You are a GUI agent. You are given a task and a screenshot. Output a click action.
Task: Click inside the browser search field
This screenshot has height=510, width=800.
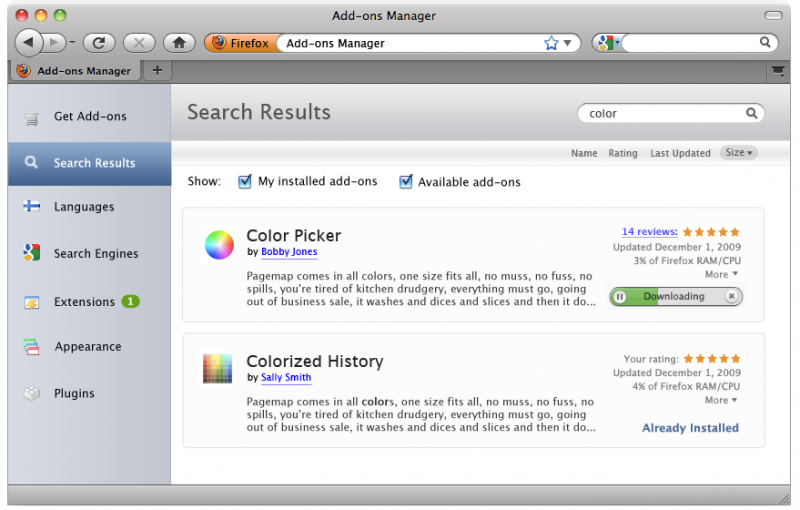tap(690, 43)
